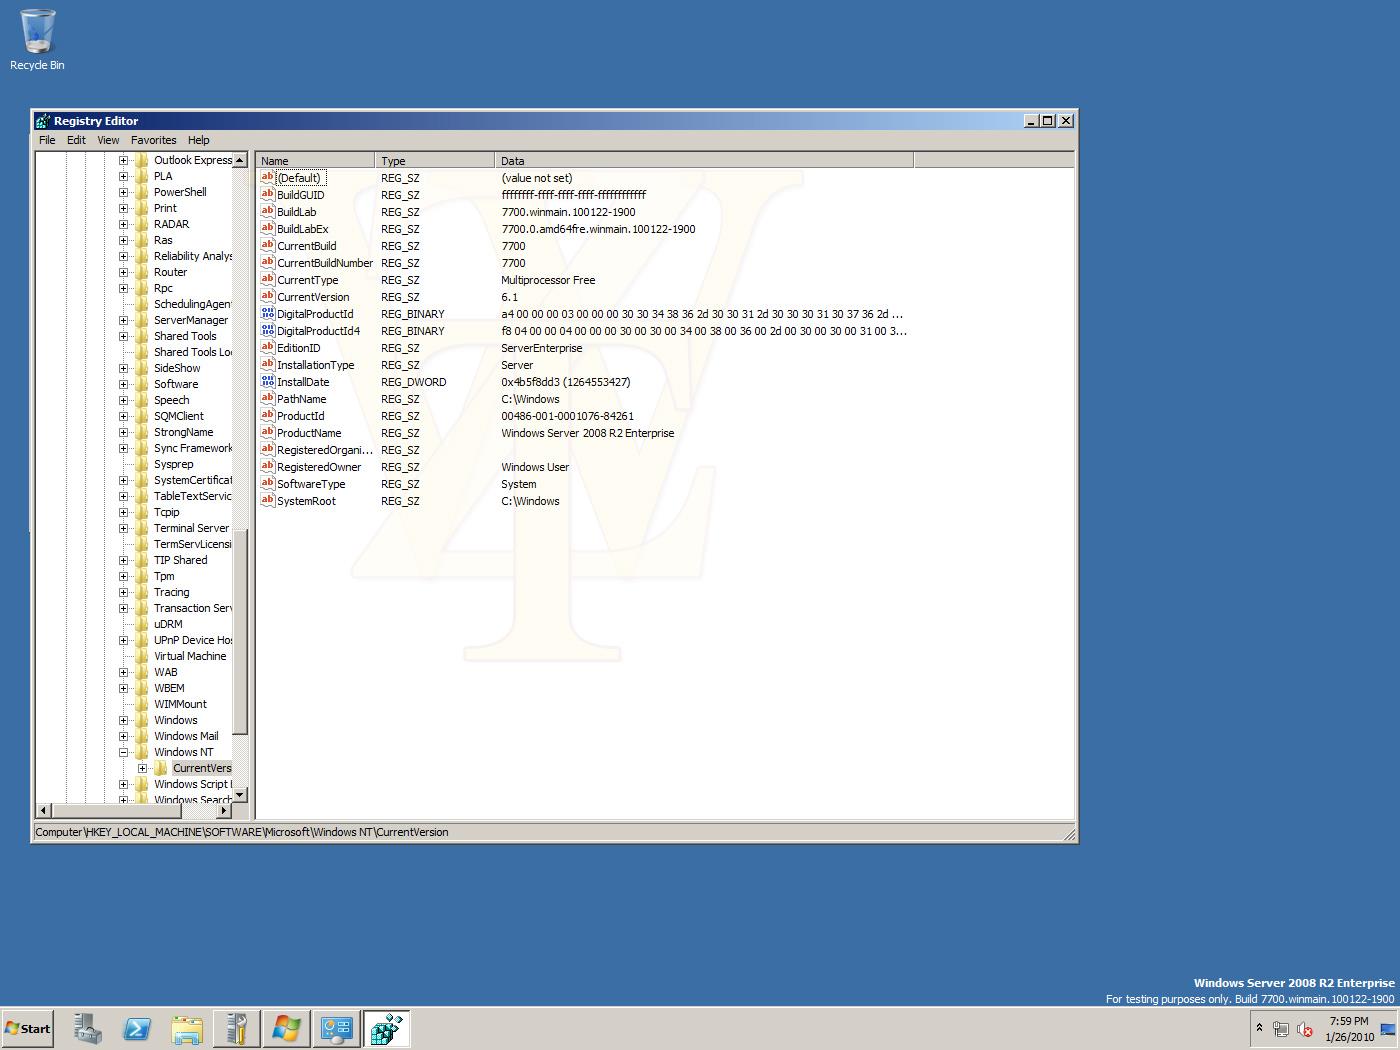Open the Help menu
Screen dimensions: 1400x1050
point(199,140)
